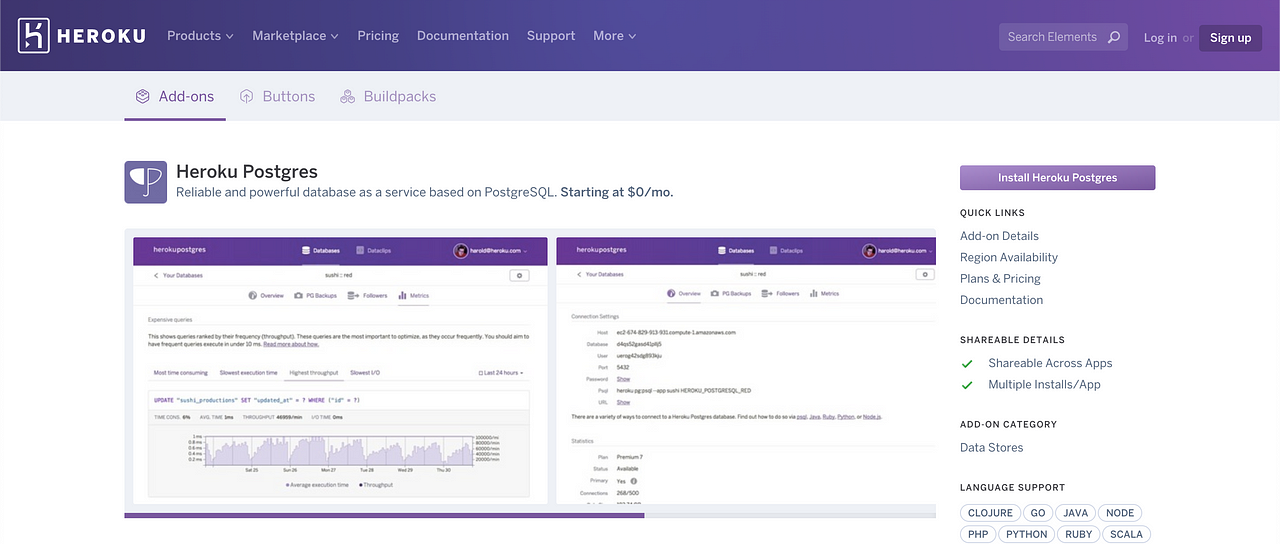Expand the More menu
The image size is (1280, 544).
click(x=614, y=36)
